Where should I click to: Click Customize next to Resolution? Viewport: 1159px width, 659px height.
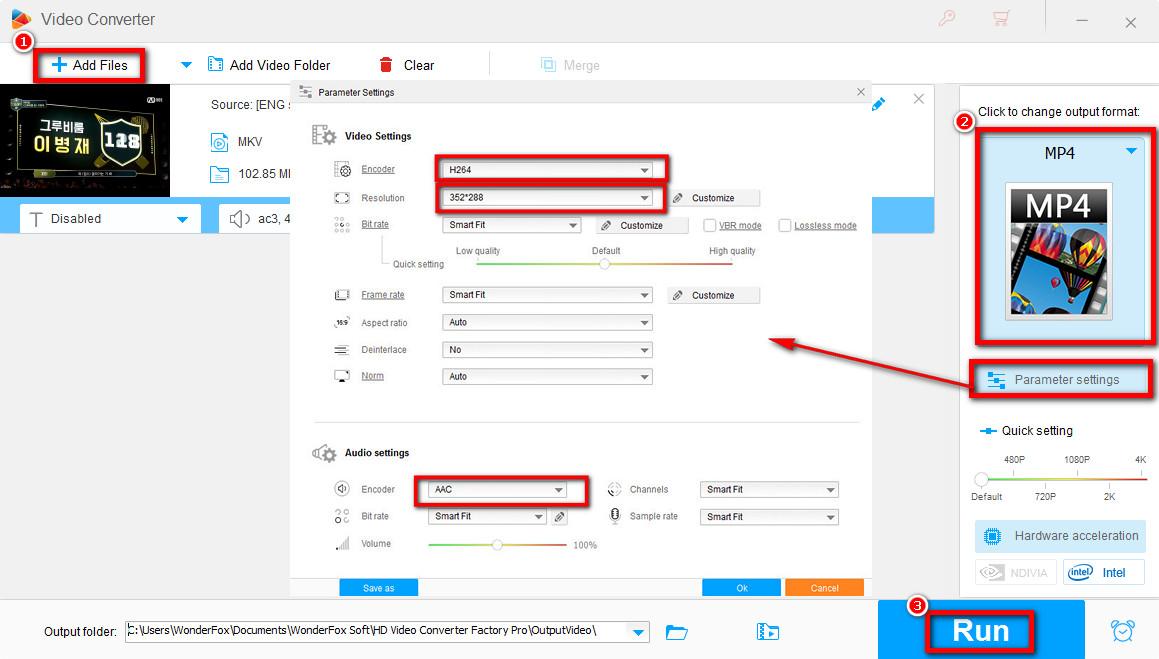714,198
